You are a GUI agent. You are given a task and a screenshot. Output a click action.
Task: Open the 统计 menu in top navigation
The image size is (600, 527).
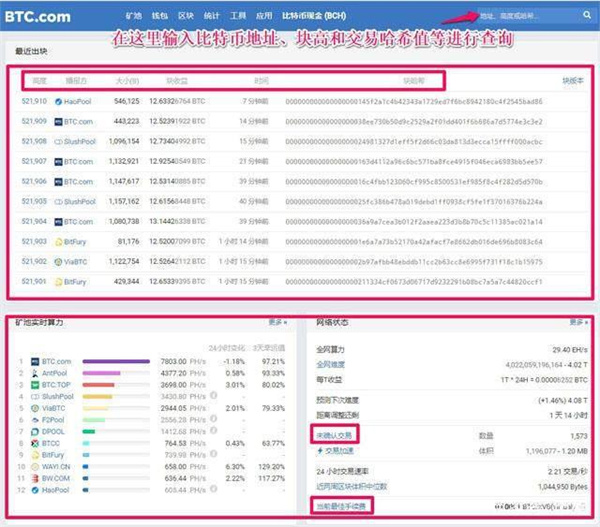(212, 17)
